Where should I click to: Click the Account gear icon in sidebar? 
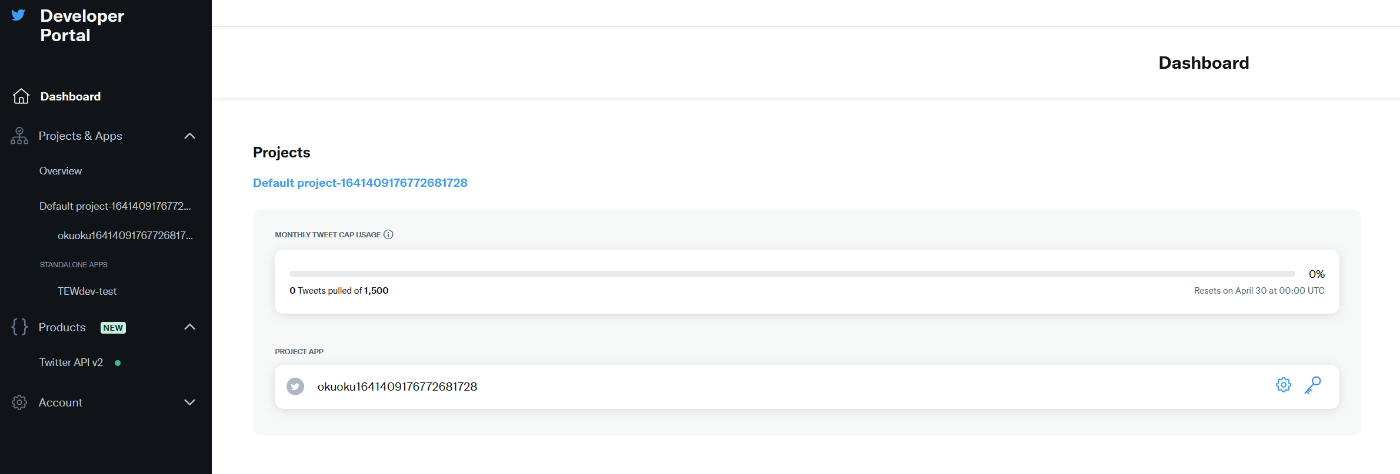19,403
